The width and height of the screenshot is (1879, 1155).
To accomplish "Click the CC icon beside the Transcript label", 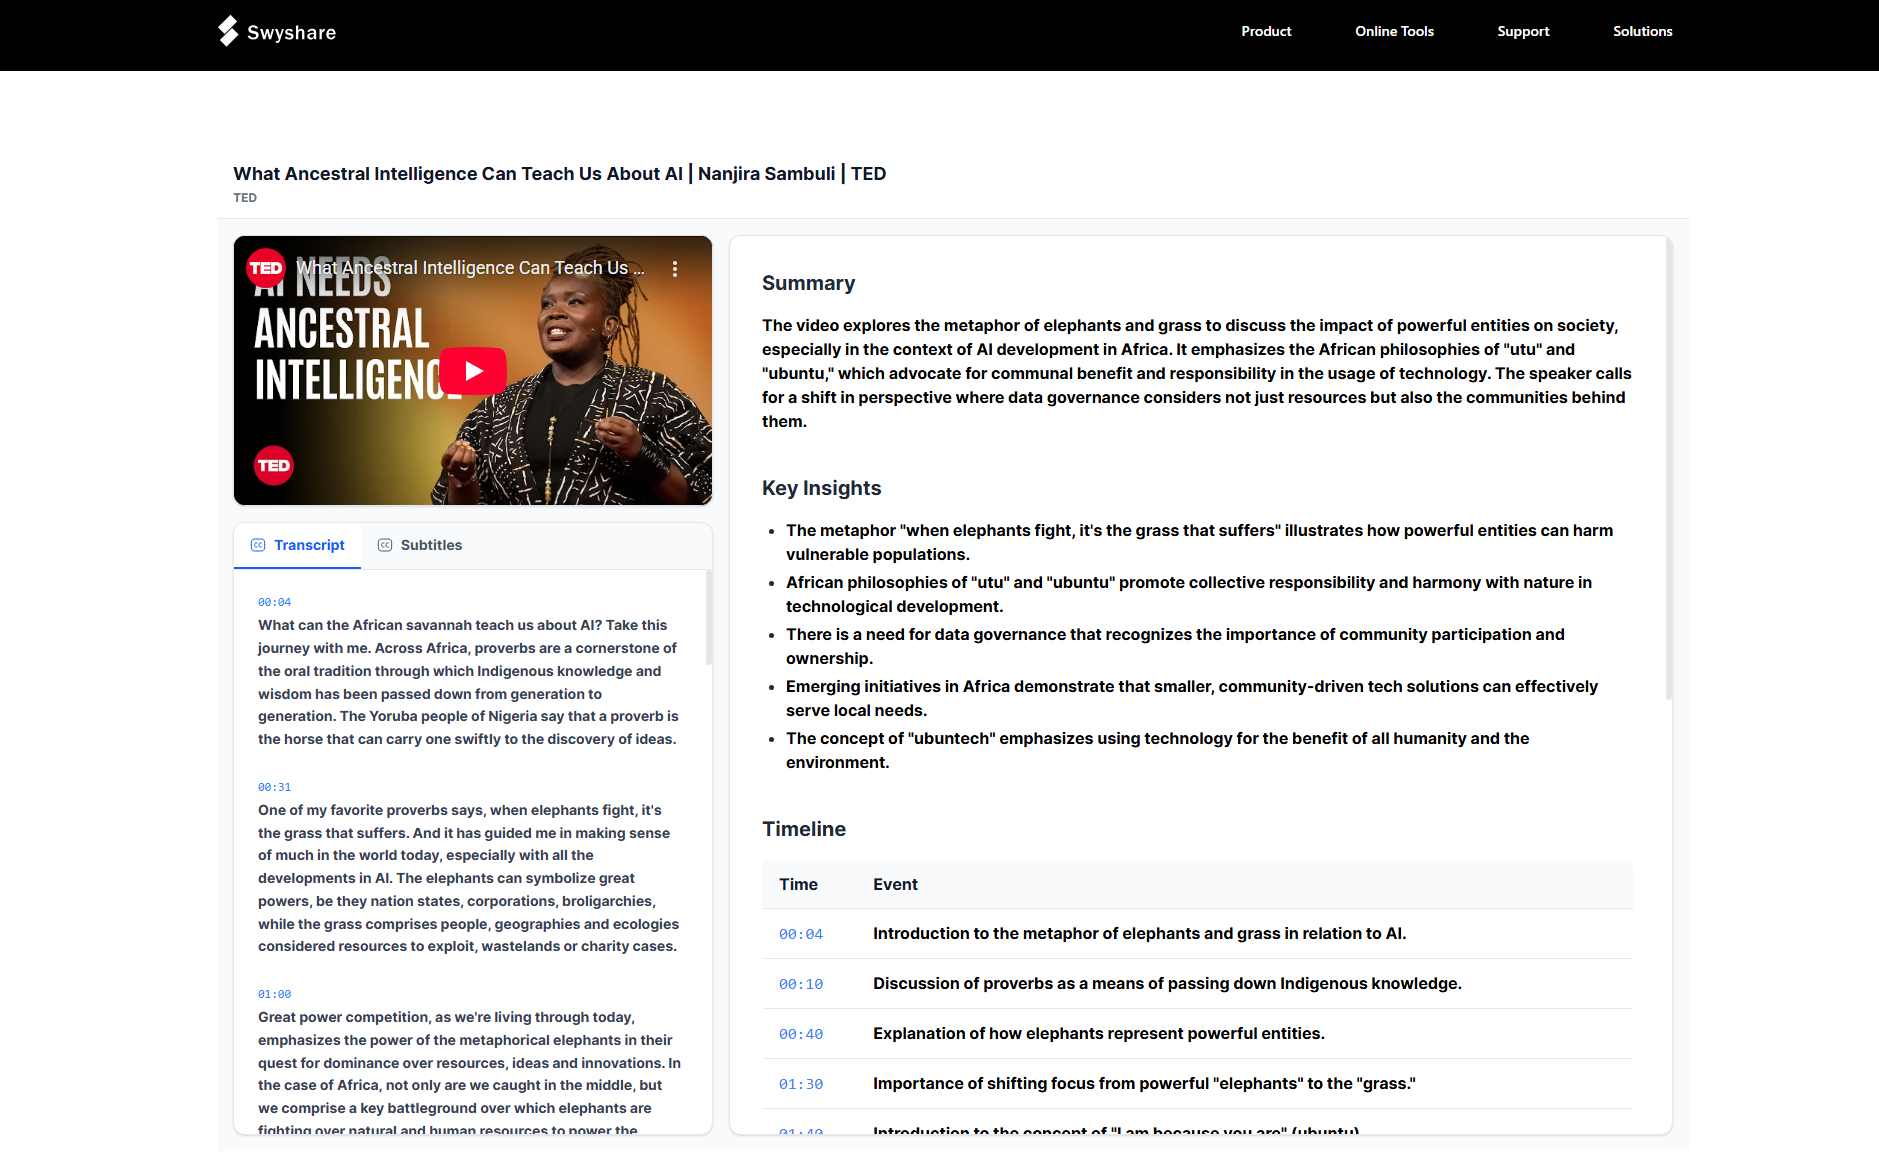I will point(258,545).
